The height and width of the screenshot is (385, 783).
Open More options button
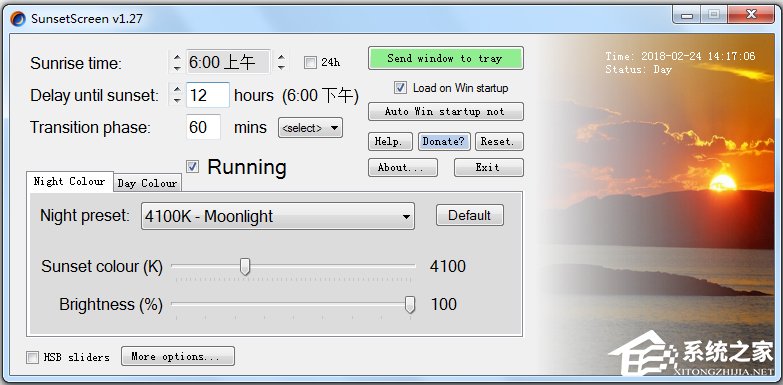coord(178,357)
